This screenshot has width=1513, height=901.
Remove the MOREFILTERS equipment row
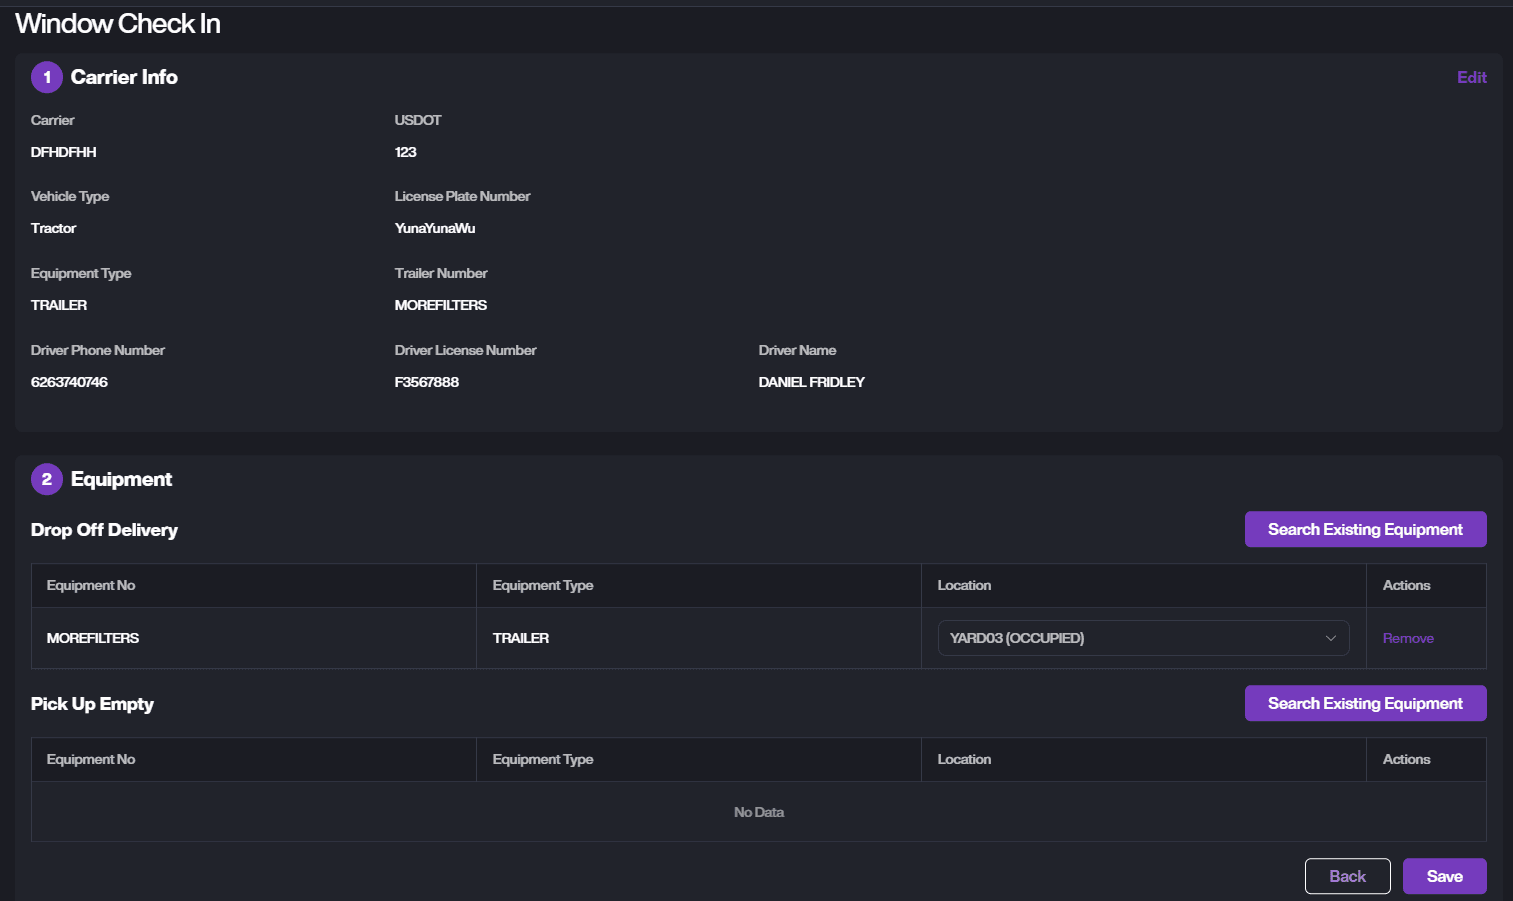click(1407, 638)
